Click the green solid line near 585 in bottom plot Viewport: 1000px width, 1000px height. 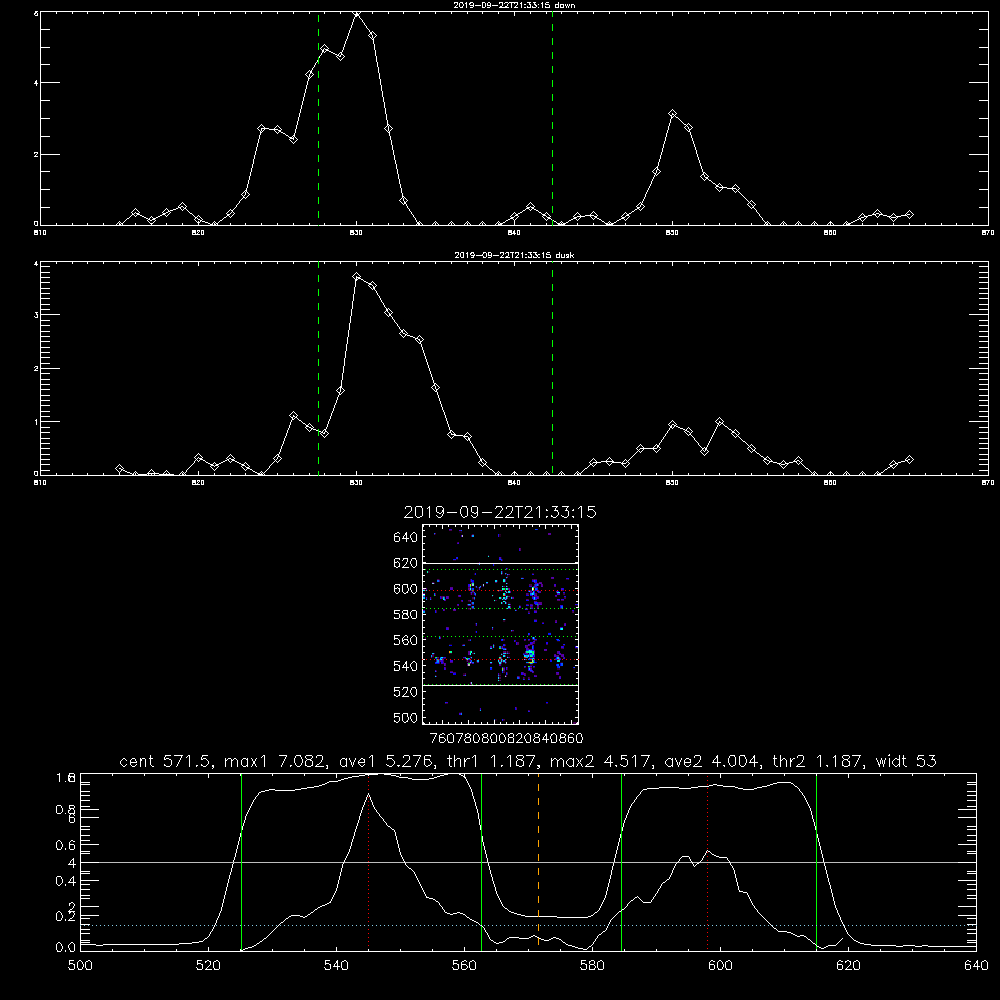pyautogui.click(x=621, y=862)
